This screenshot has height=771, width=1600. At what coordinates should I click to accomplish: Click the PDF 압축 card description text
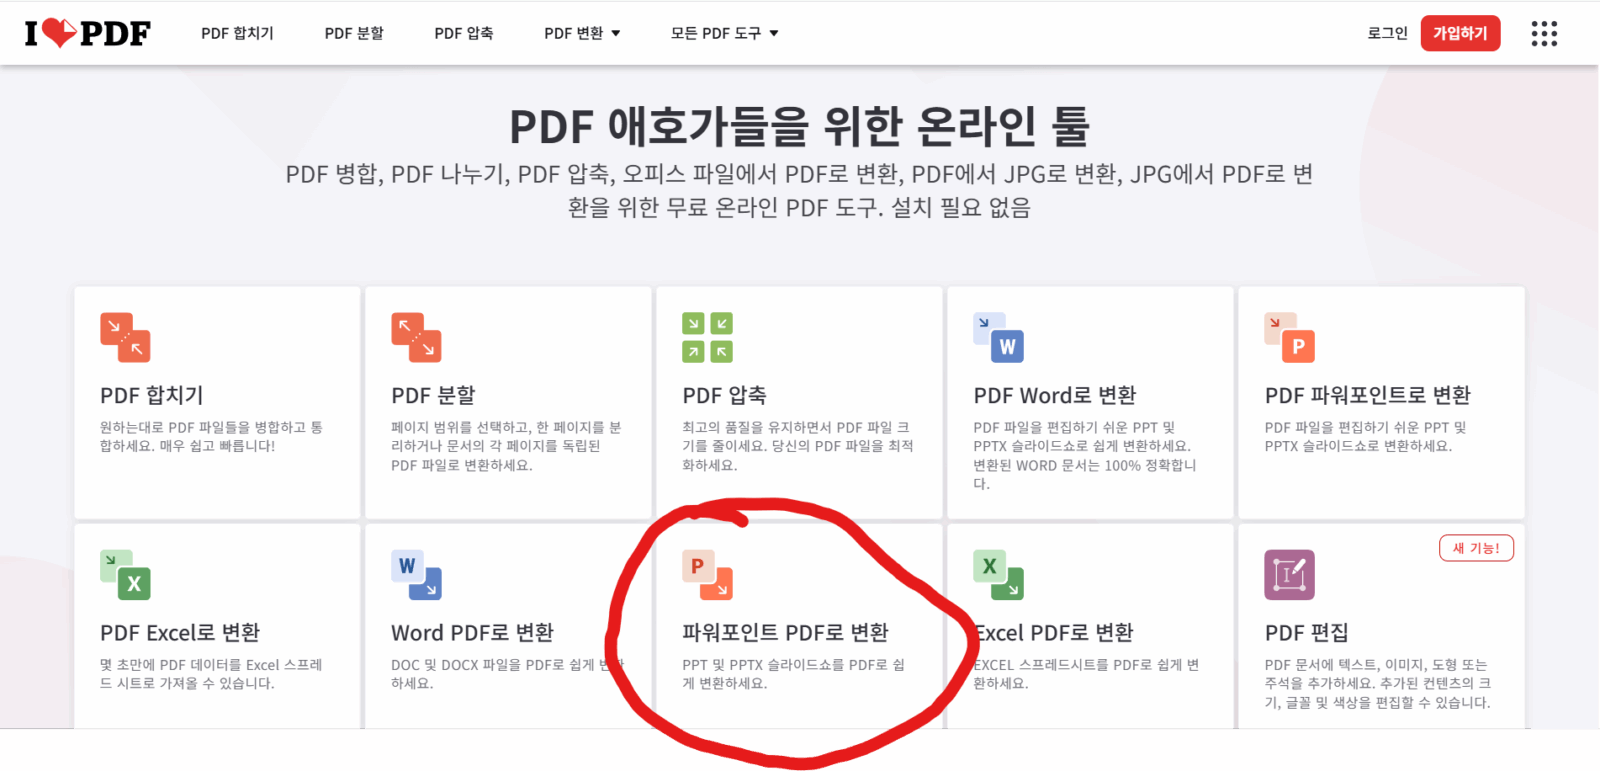pos(797,446)
